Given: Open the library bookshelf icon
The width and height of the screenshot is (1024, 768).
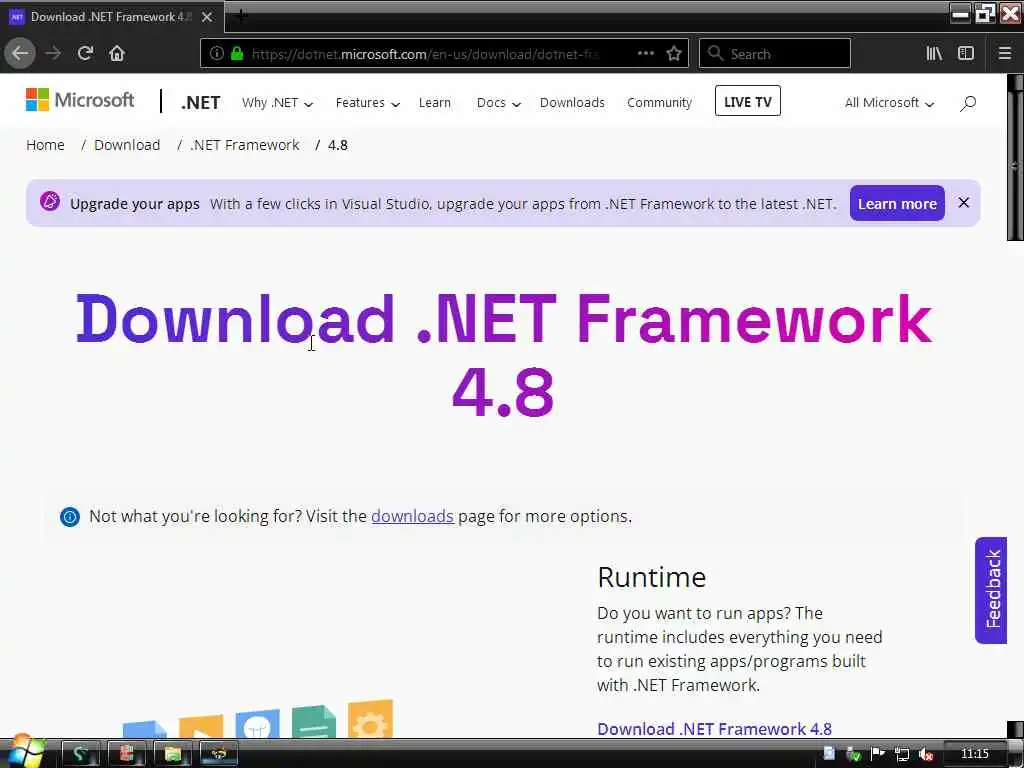Looking at the screenshot, I should [x=934, y=54].
